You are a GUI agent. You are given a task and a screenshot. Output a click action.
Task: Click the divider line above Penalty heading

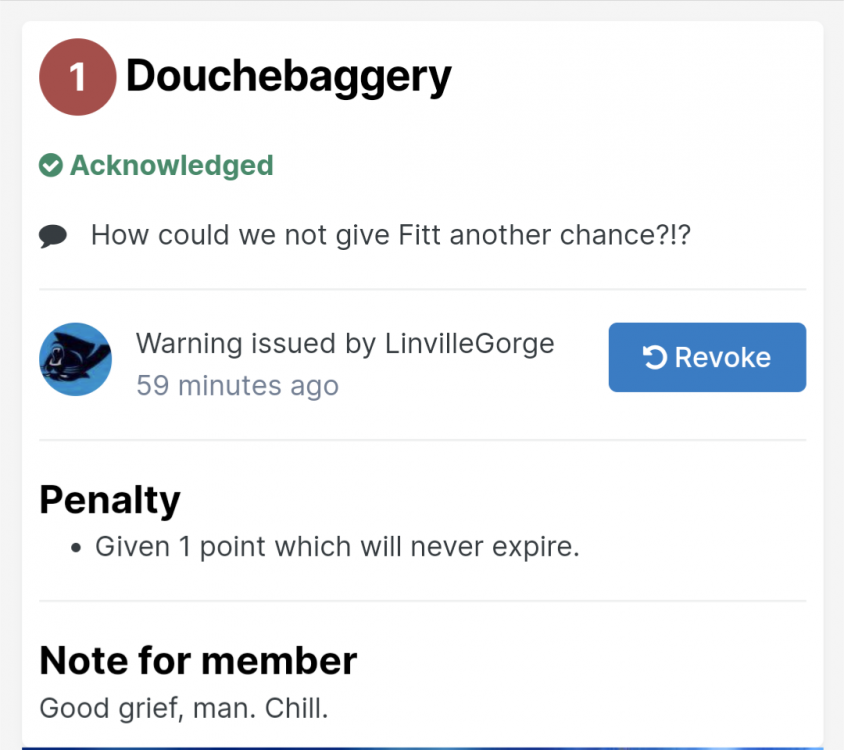click(422, 440)
